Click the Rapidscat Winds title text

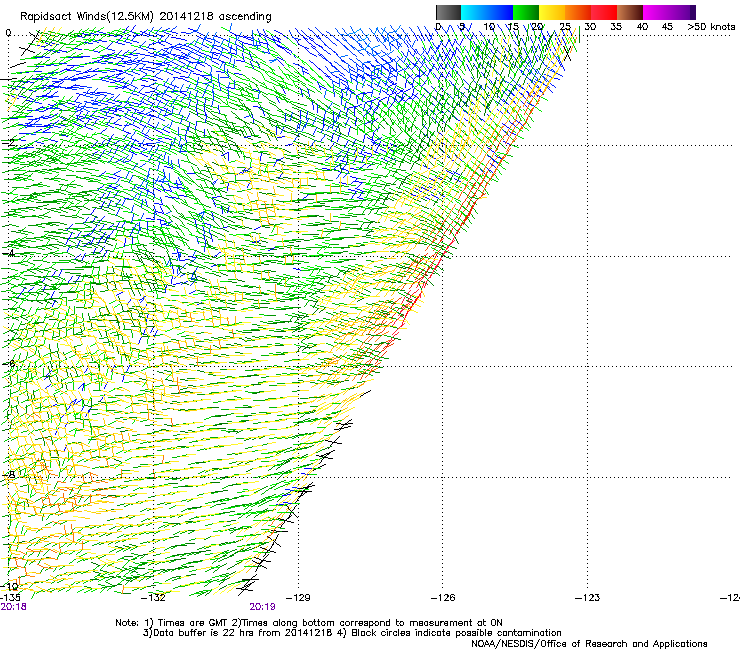[x=145, y=16]
